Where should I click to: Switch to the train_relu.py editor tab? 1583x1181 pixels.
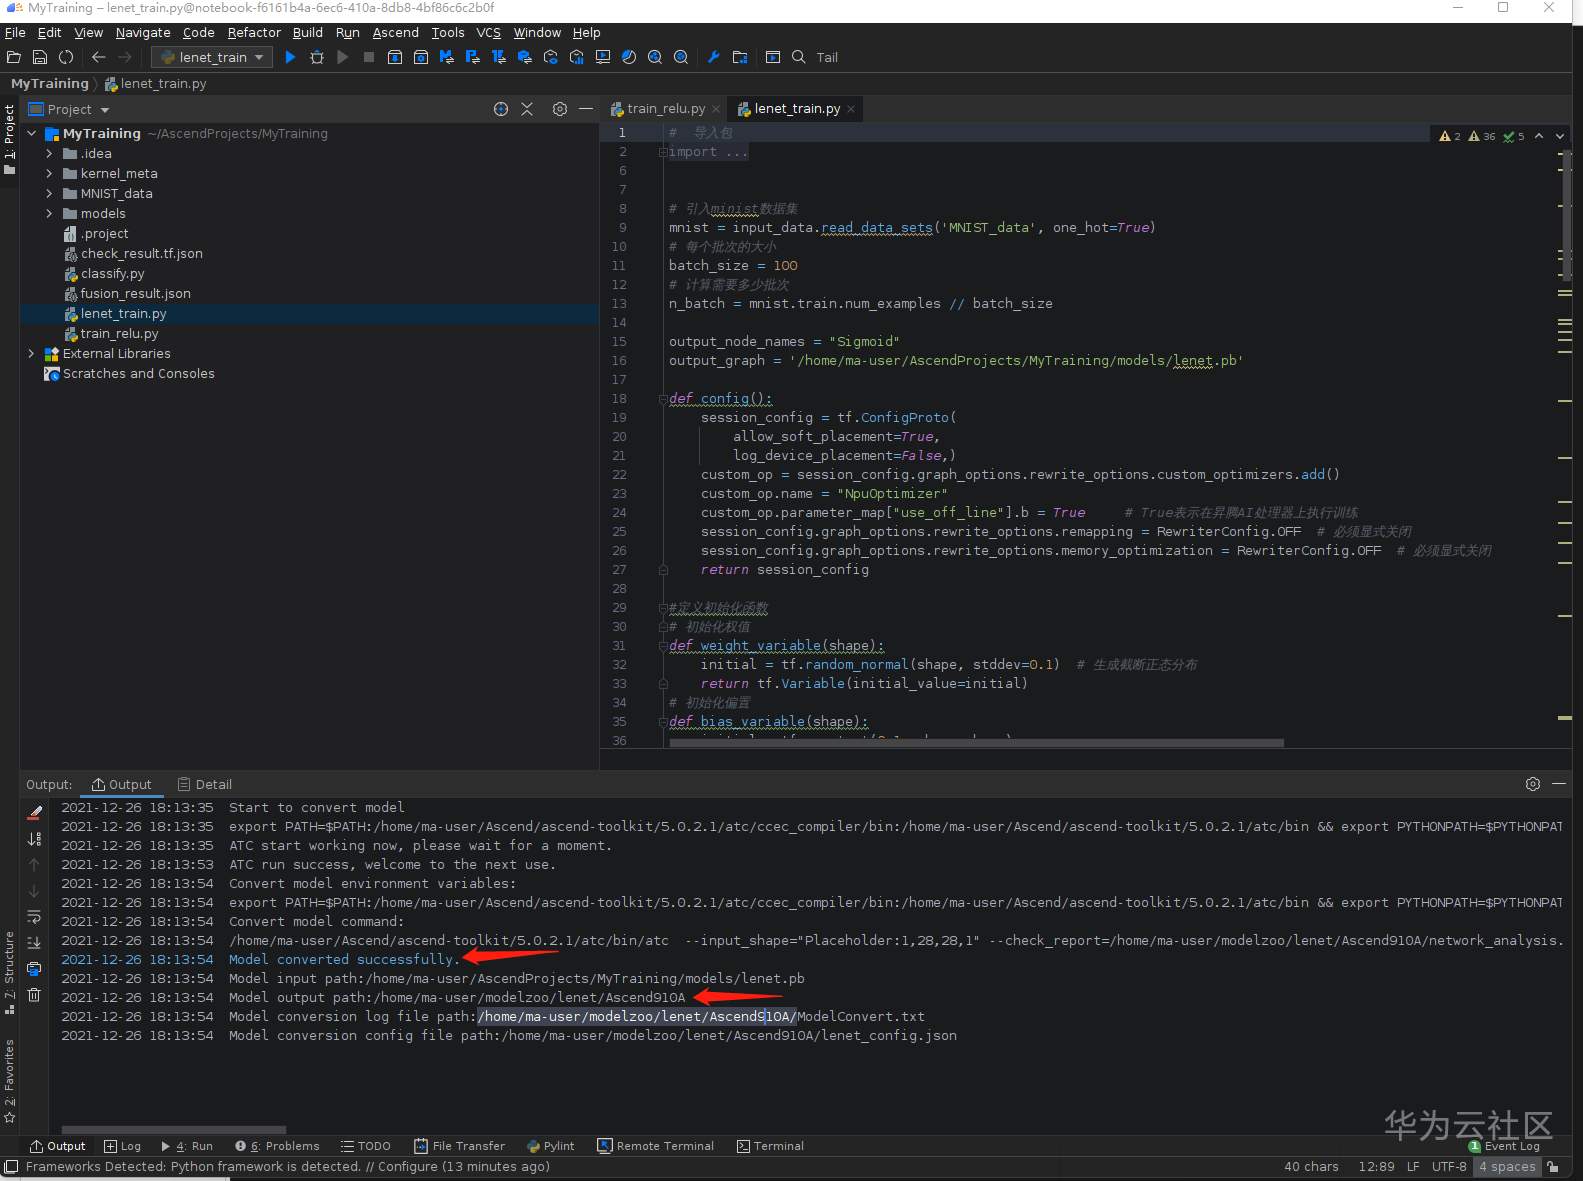pos(665,109)
